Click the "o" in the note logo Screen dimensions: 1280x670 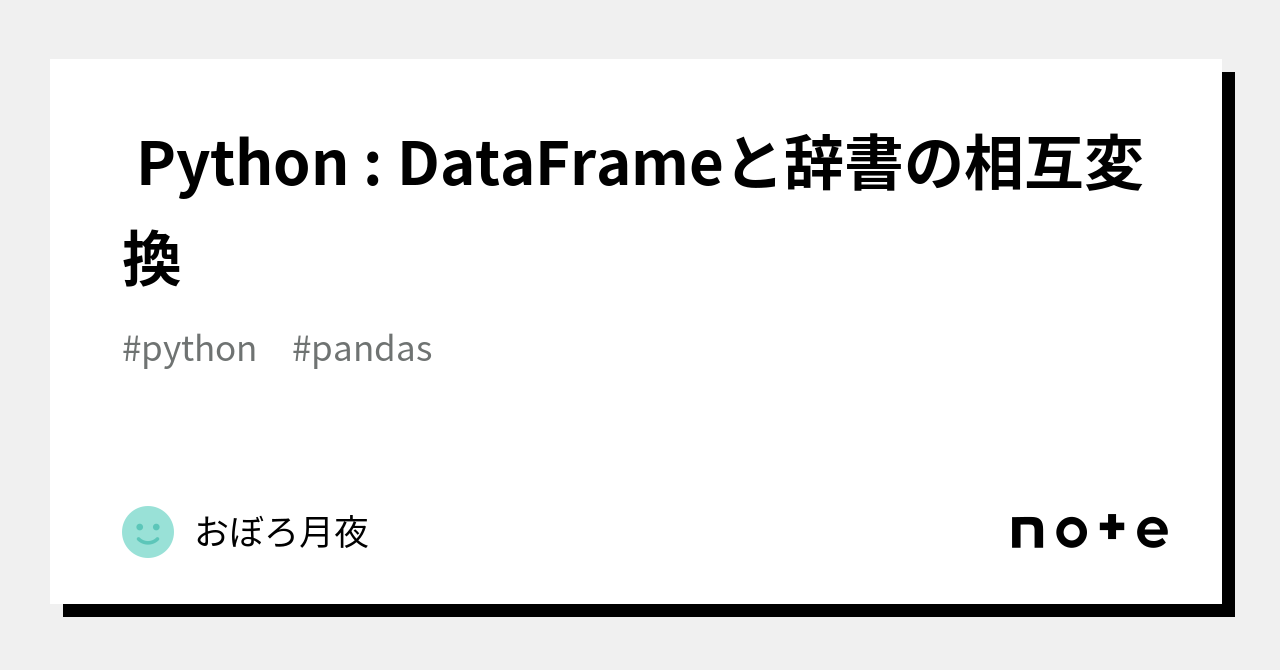pyautogui.click(x=1070, y=532)
